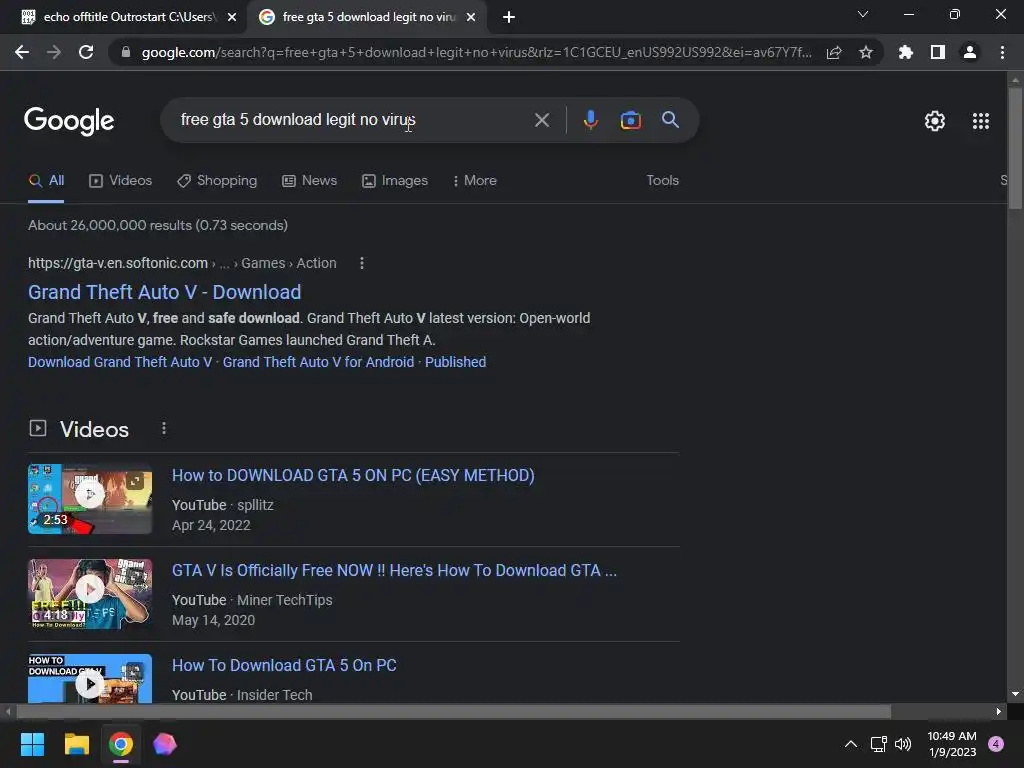Play the 4:18 video thumbnail

90,594
